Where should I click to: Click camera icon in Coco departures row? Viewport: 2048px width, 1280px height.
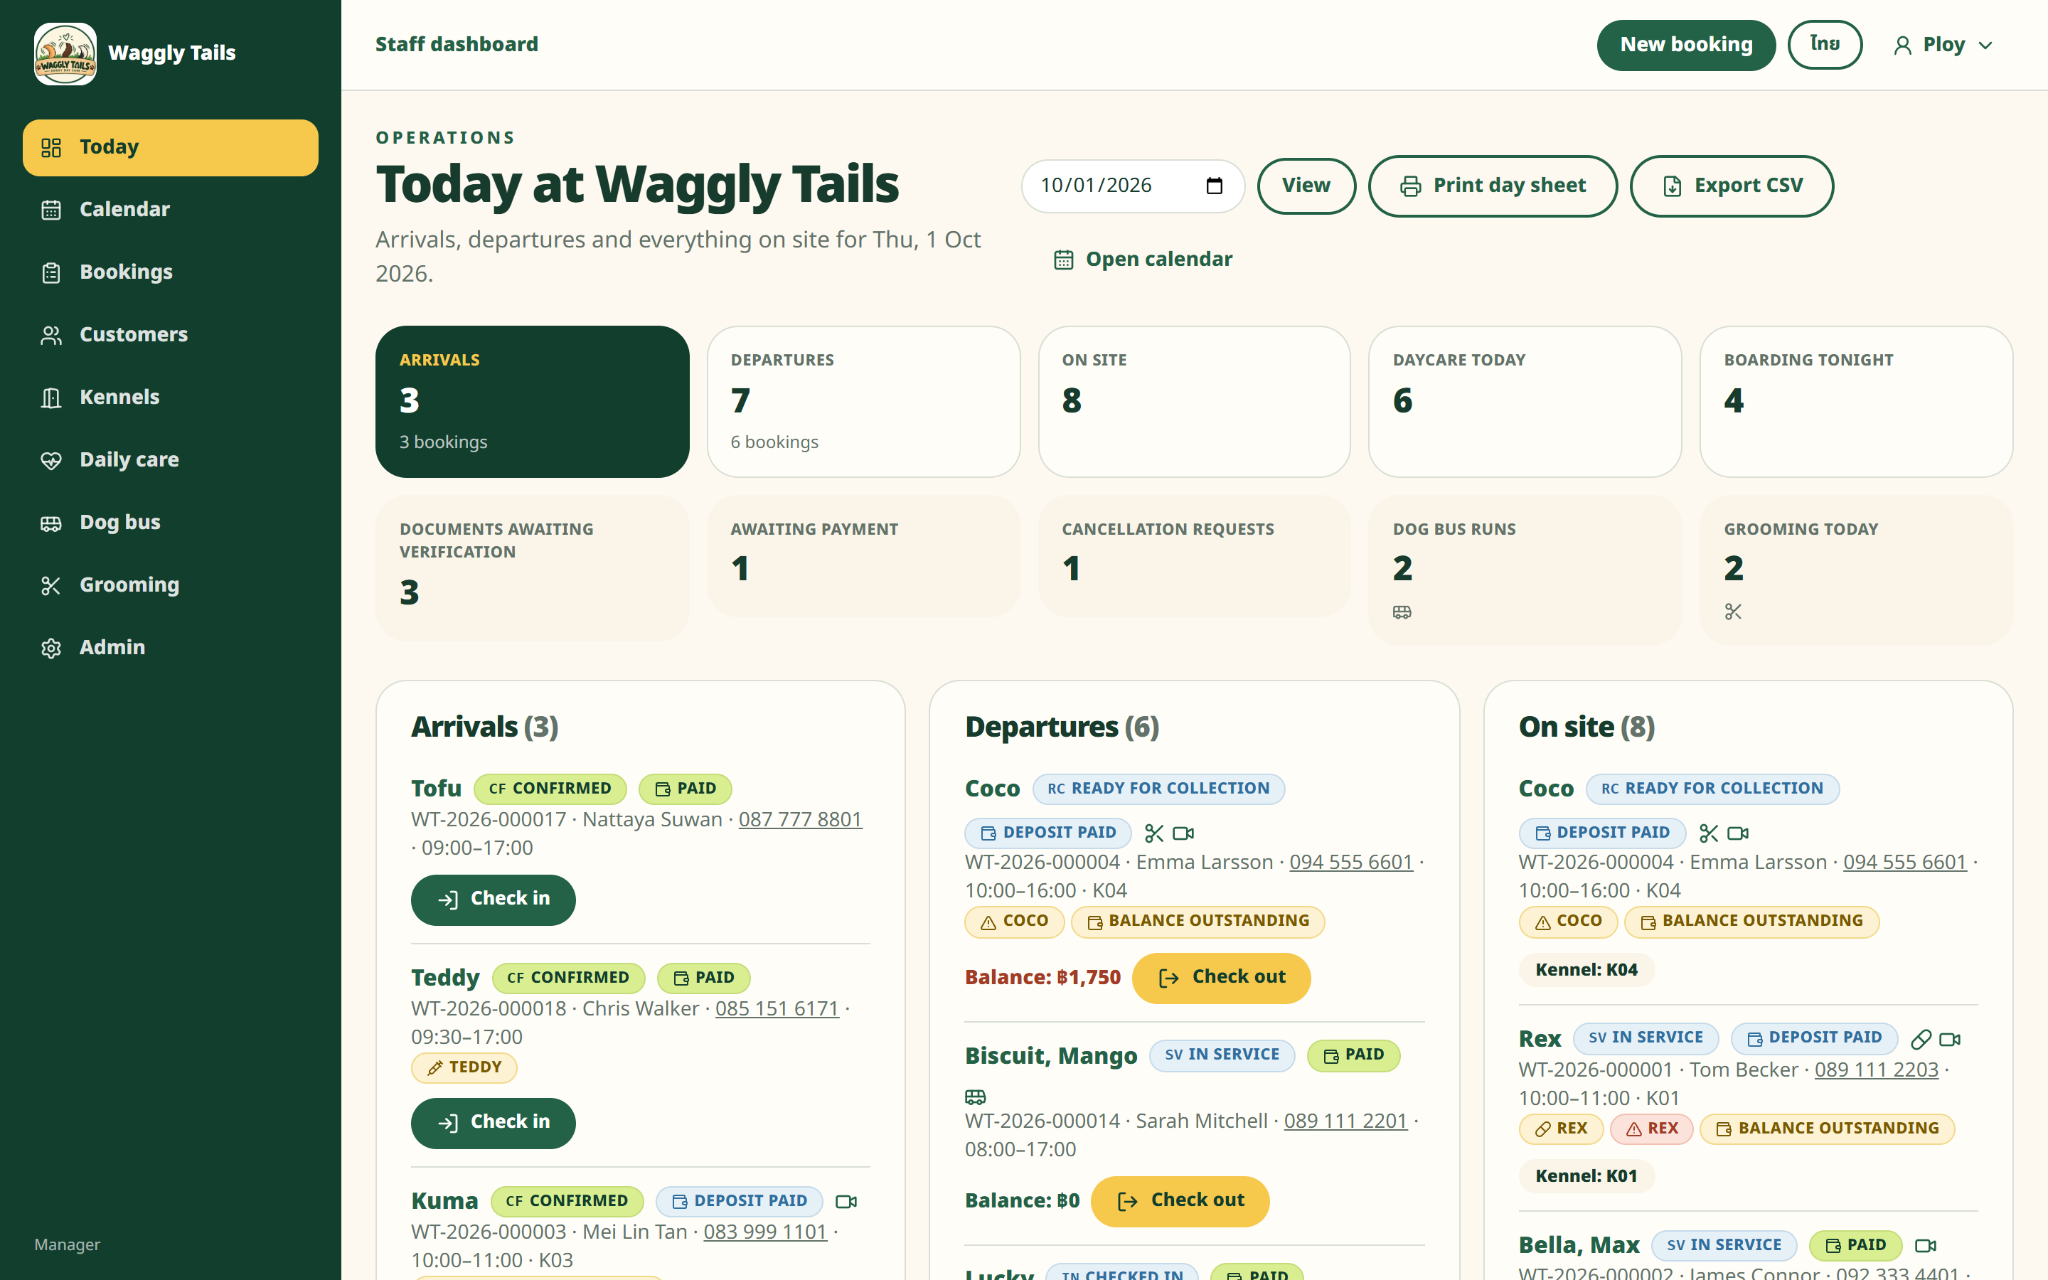1184,833
